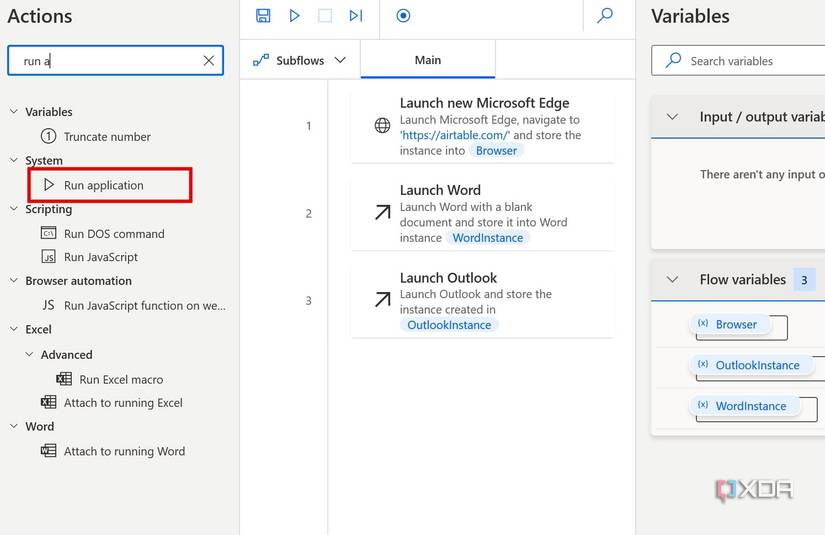Image resolution: width=825 pixels, height=535 pixels.
Task: Select the Run DOS command action
Action: click(x=114, y=234)
